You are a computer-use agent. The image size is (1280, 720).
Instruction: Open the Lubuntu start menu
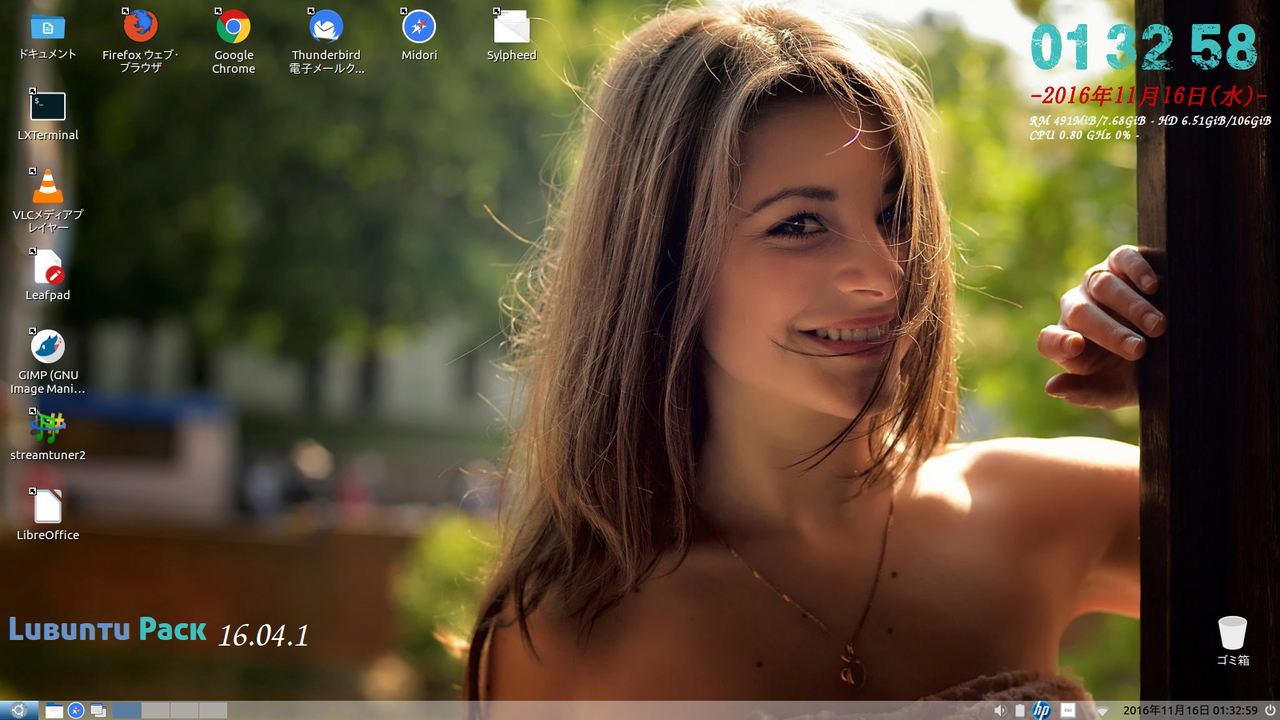[18, 710]
